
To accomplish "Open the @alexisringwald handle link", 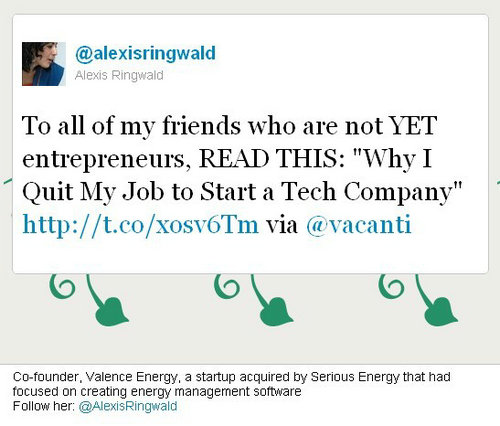I will point(145,54).
